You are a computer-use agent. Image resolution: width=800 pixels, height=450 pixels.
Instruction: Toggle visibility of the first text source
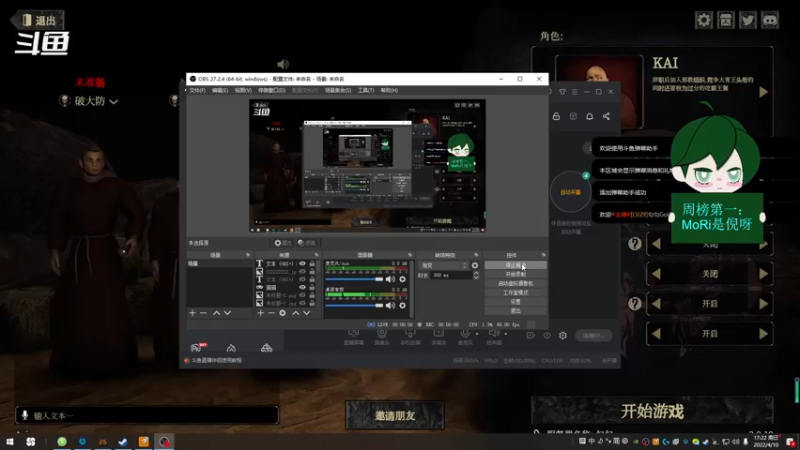click(x=303, y=264)
